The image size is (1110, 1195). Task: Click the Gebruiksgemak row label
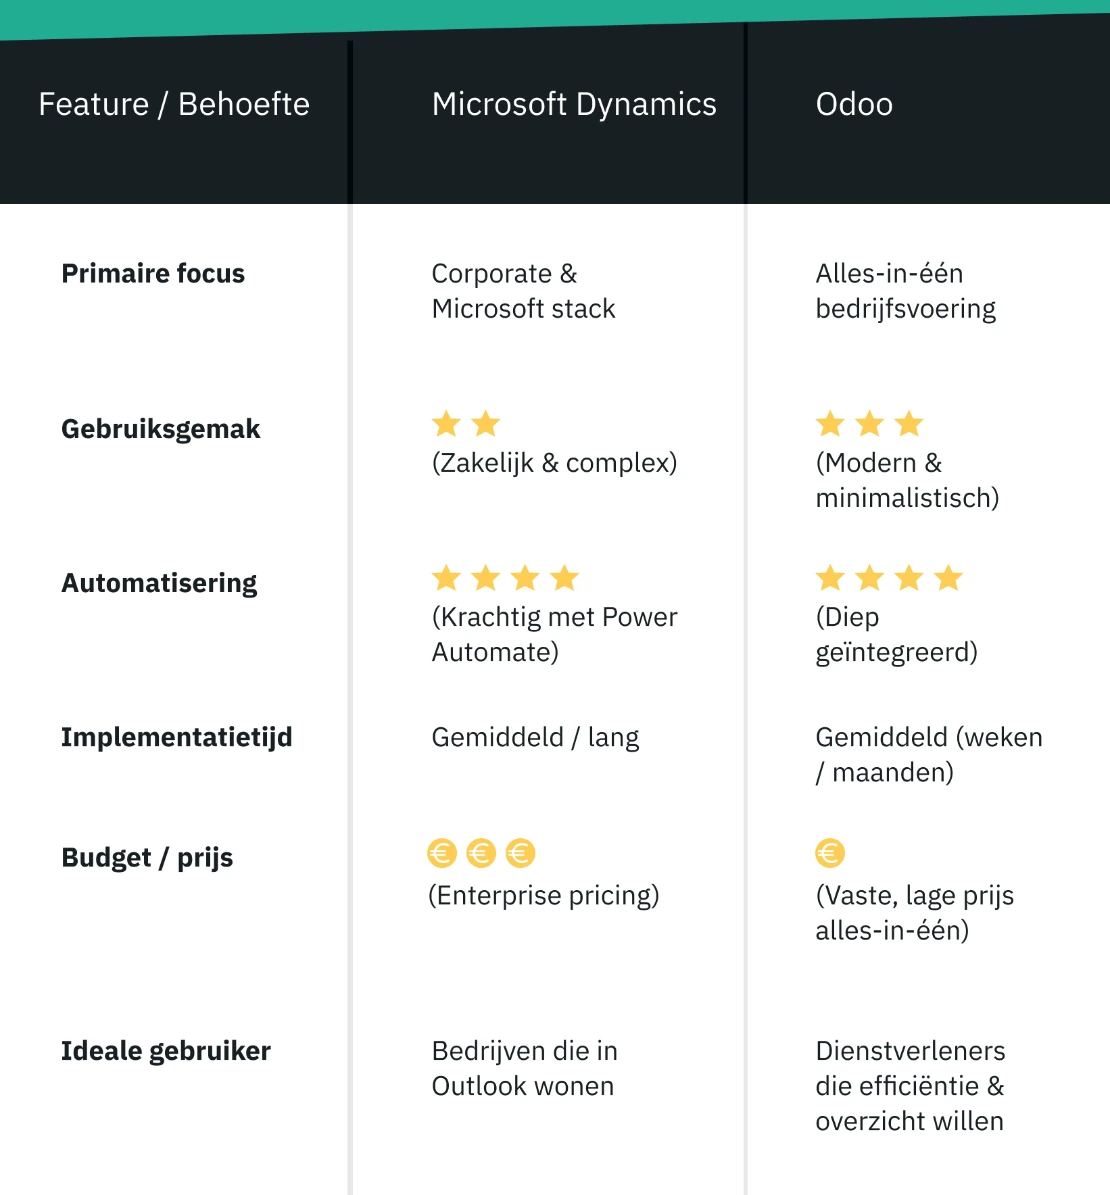(x=161, y=429)
